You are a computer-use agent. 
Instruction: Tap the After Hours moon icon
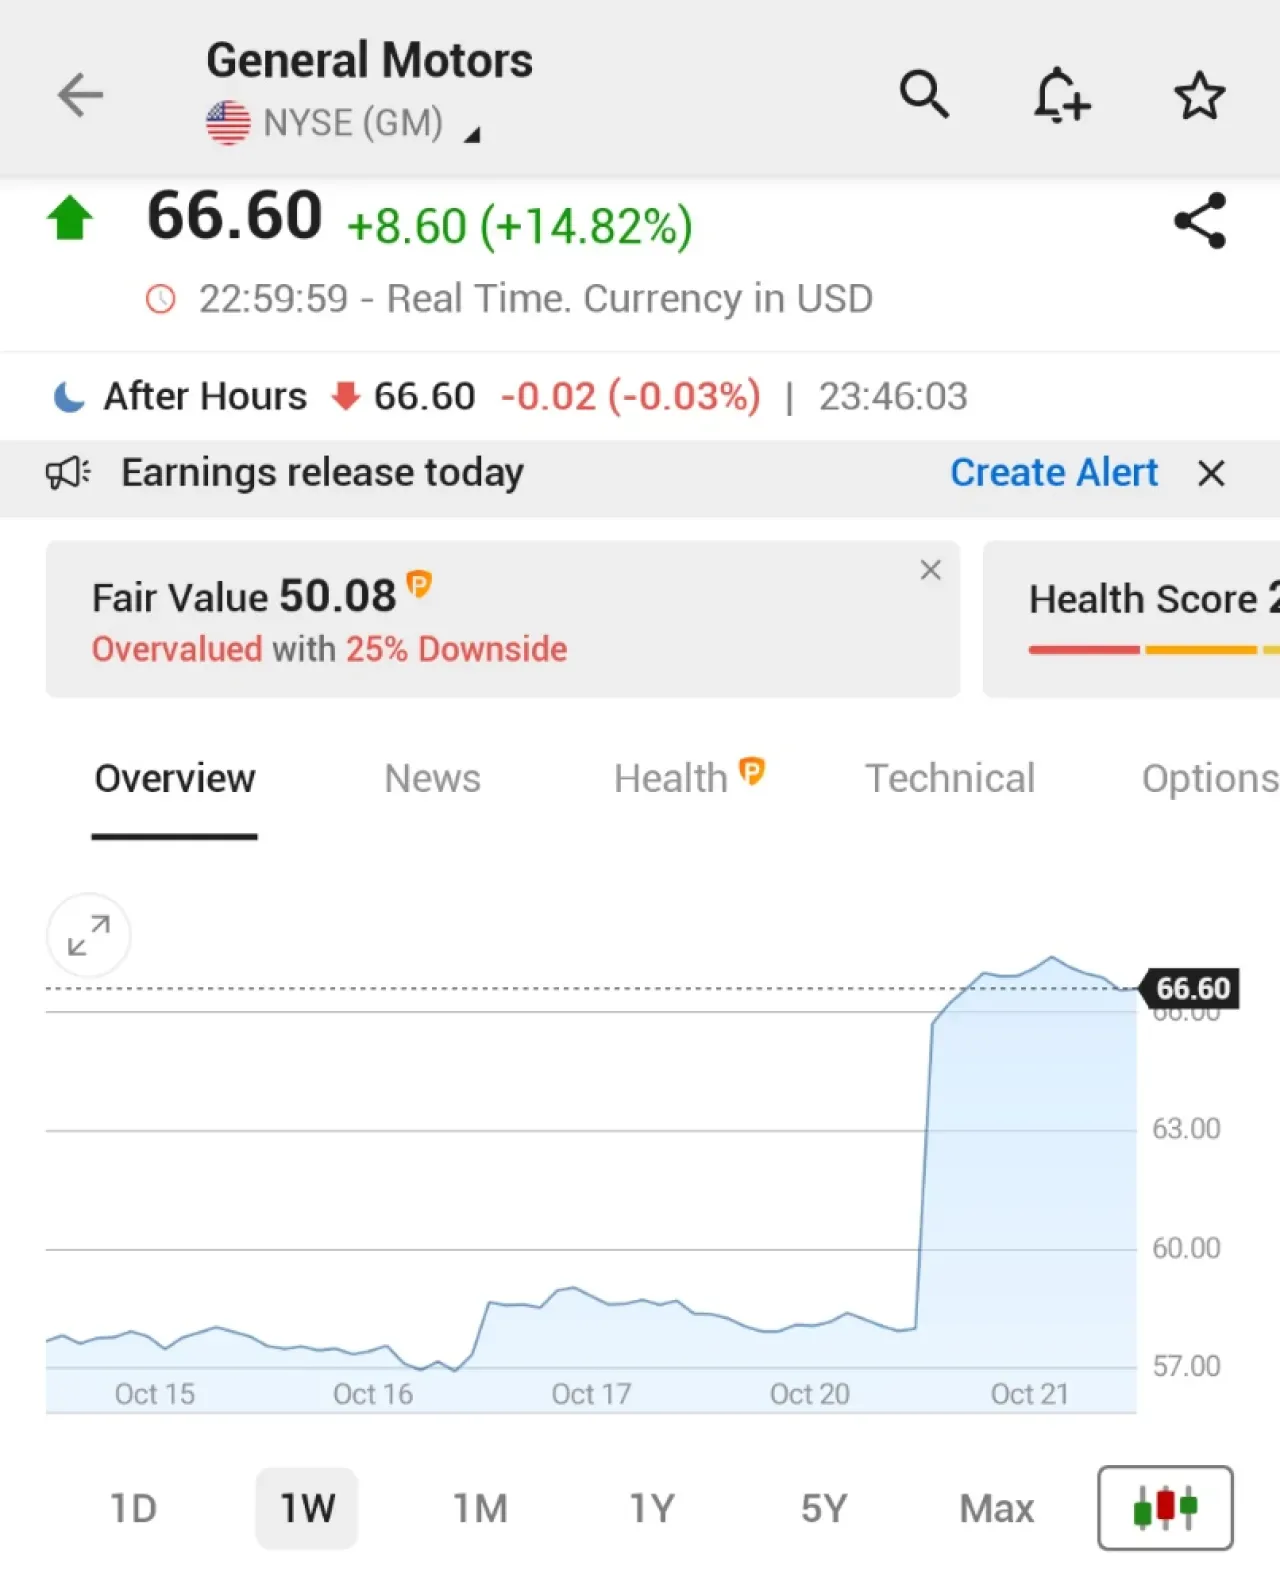coord(68,397)
